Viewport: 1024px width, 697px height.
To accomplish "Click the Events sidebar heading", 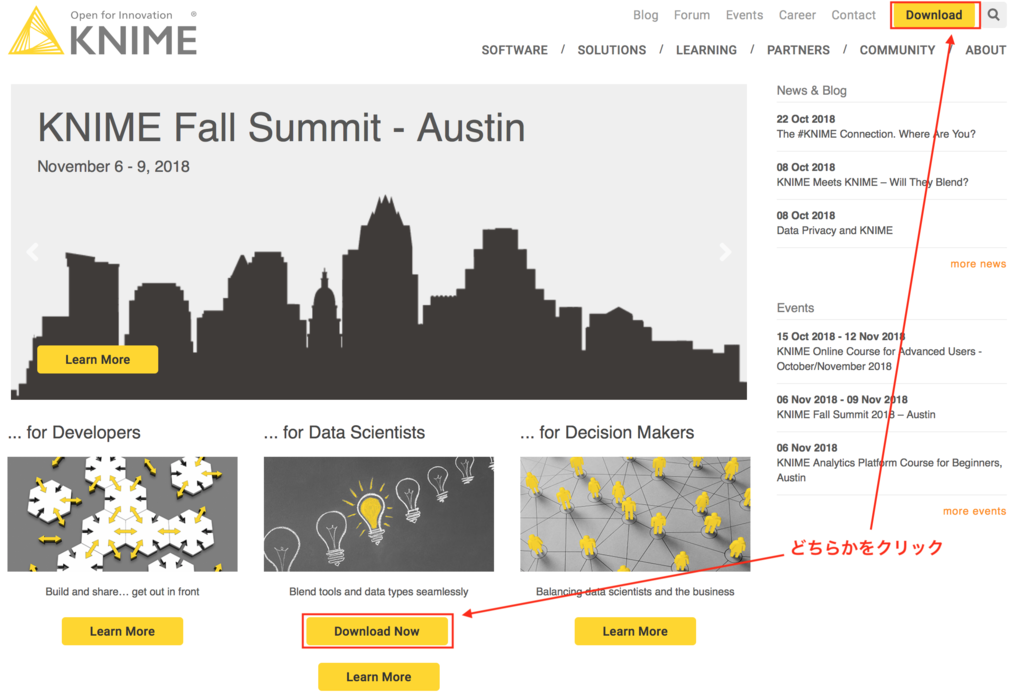I will [795, 308].
